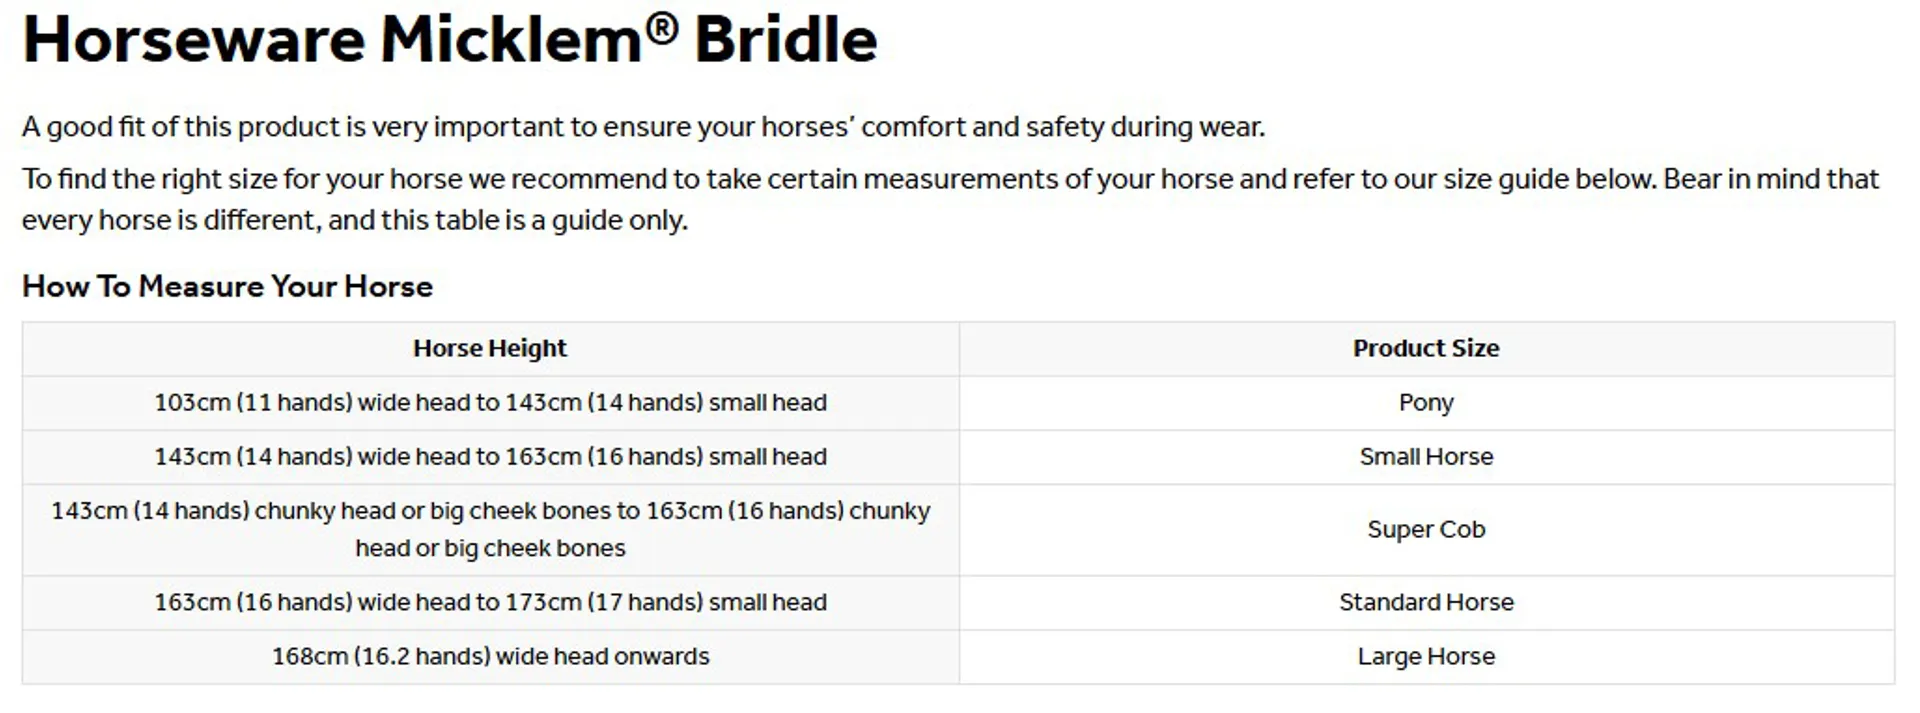Click the good fit comfort and safety sentence
This screenshot has height=713, width=1920.
(x=643, y=127)
